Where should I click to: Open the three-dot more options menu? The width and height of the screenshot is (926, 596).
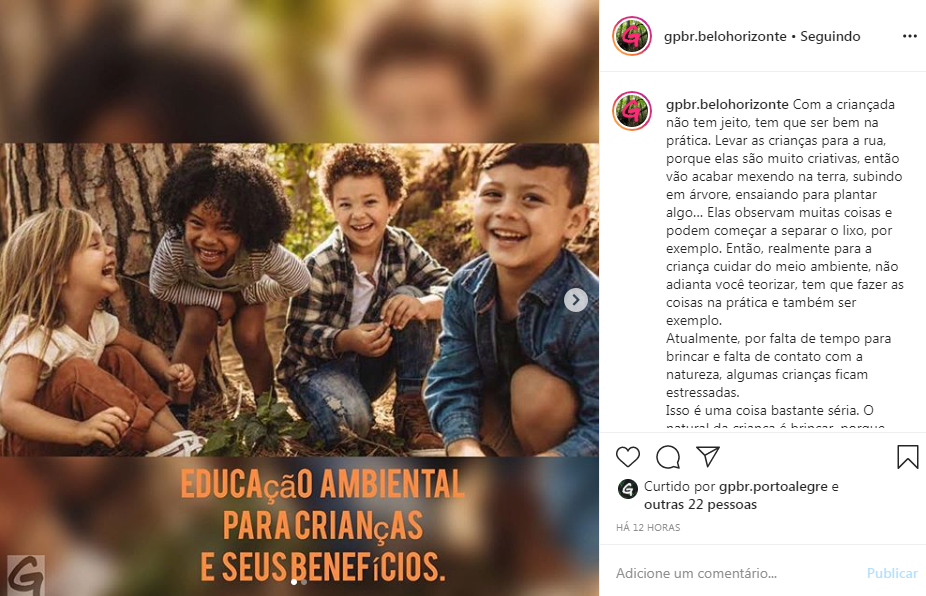pyautogui.click(x=909, y=37)
